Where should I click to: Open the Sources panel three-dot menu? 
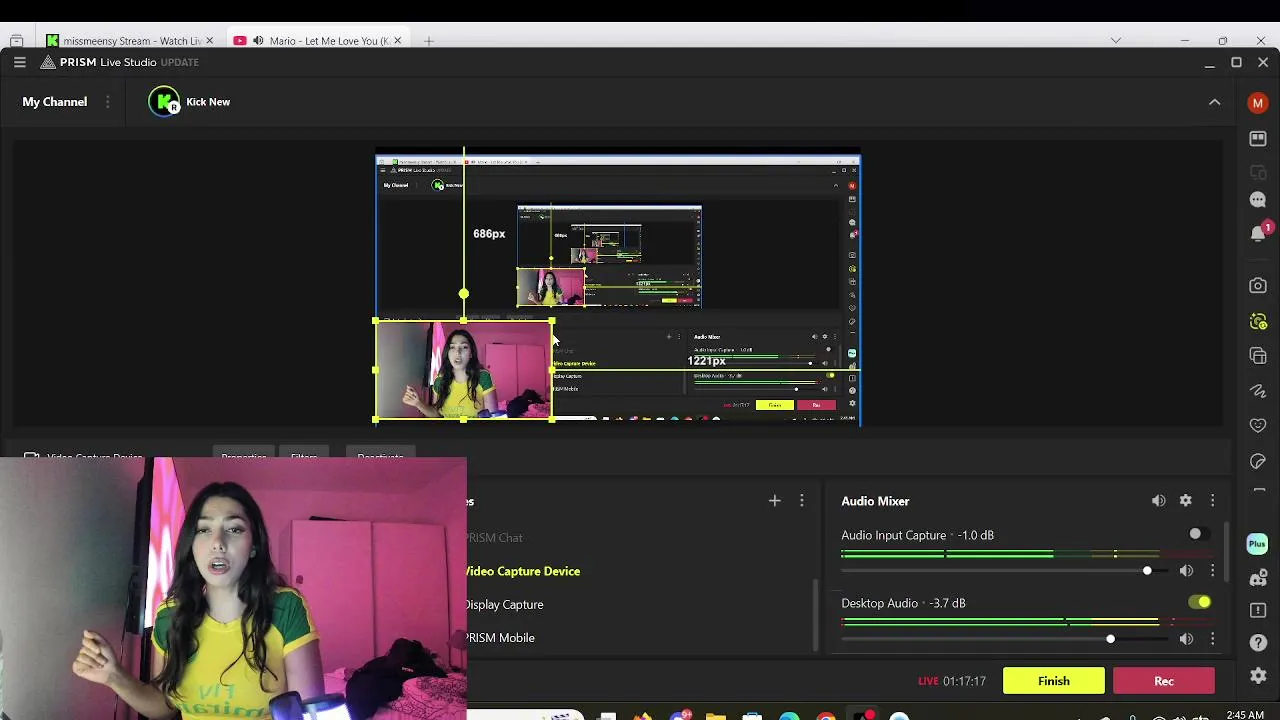(x=801, y=501)
